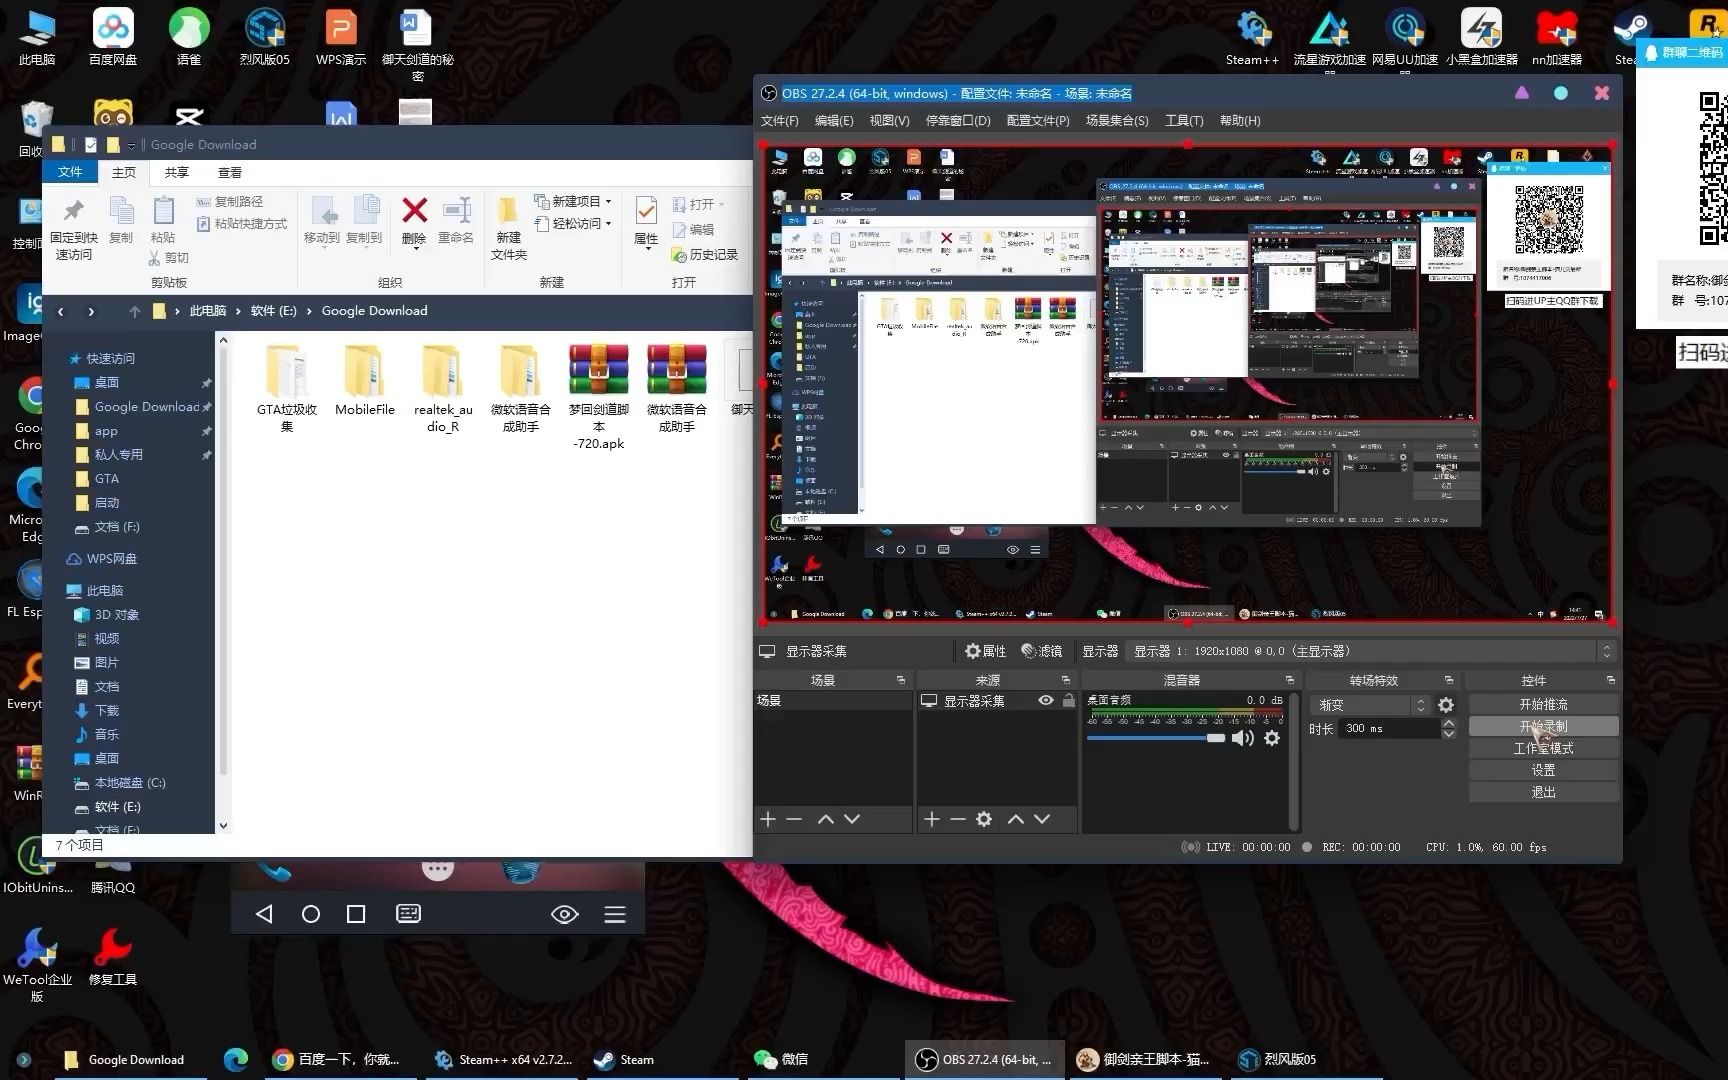Open 滤镜 button under OBS preview
Viewport: 1728px width, 1080px height.
tap(1041, 651)
